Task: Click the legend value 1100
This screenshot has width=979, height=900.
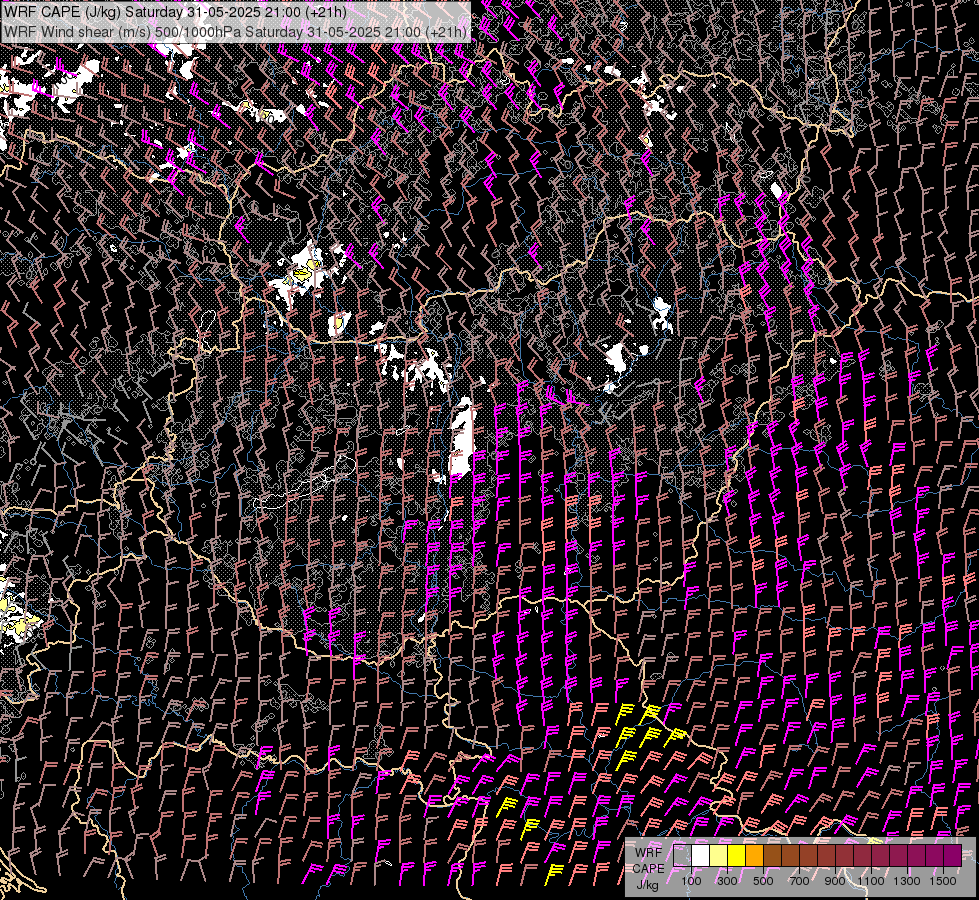Action: tap(871, 881)
